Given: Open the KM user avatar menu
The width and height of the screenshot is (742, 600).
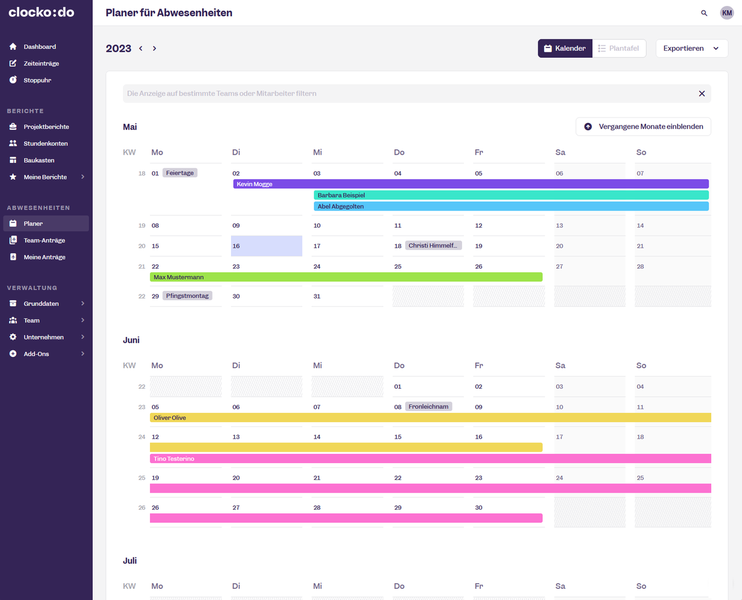Looking at the screenshot, I should click(726, 13).
